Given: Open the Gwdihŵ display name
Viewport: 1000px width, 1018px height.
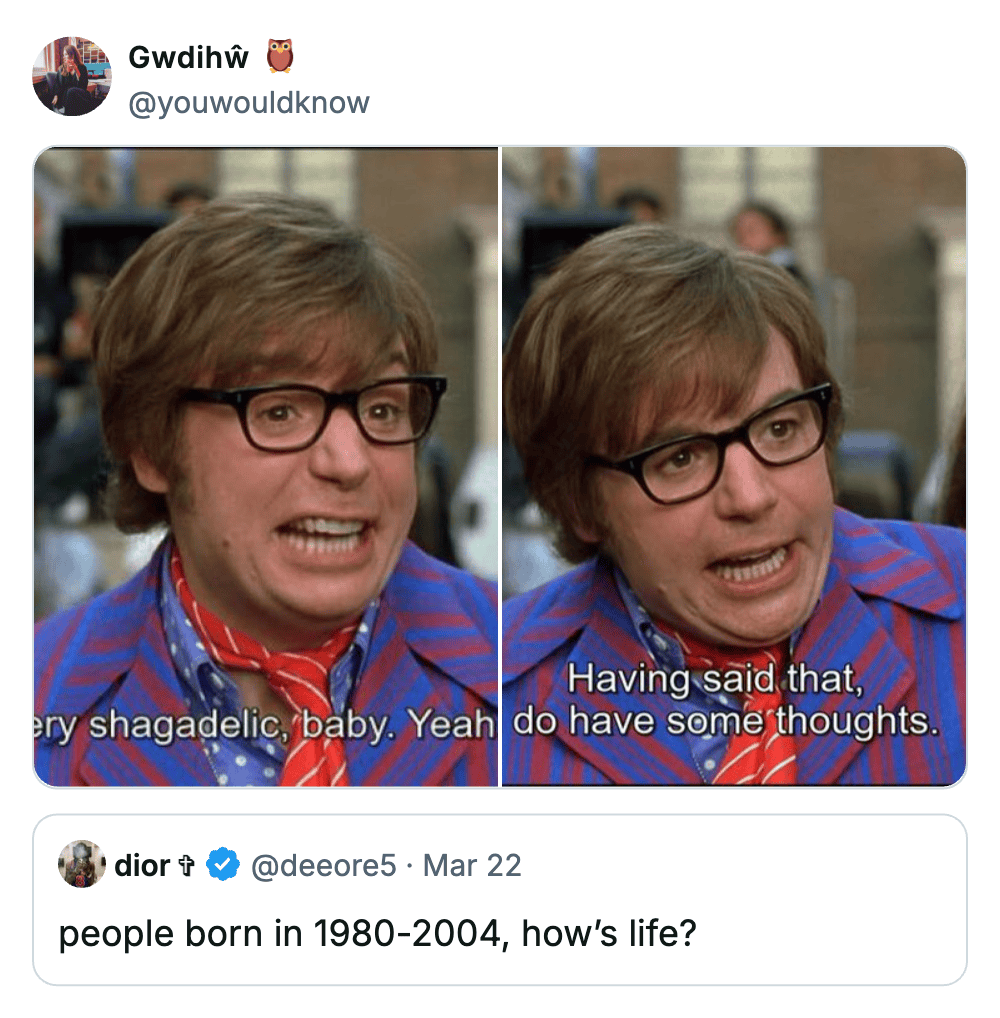Looking at the screenshot, I should tap(188, 58).
